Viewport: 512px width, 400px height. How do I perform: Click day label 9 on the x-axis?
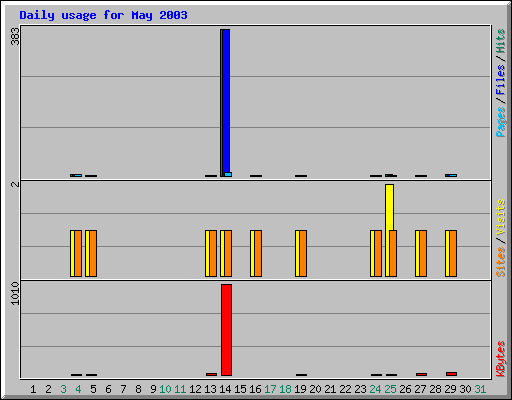[153, 389]
